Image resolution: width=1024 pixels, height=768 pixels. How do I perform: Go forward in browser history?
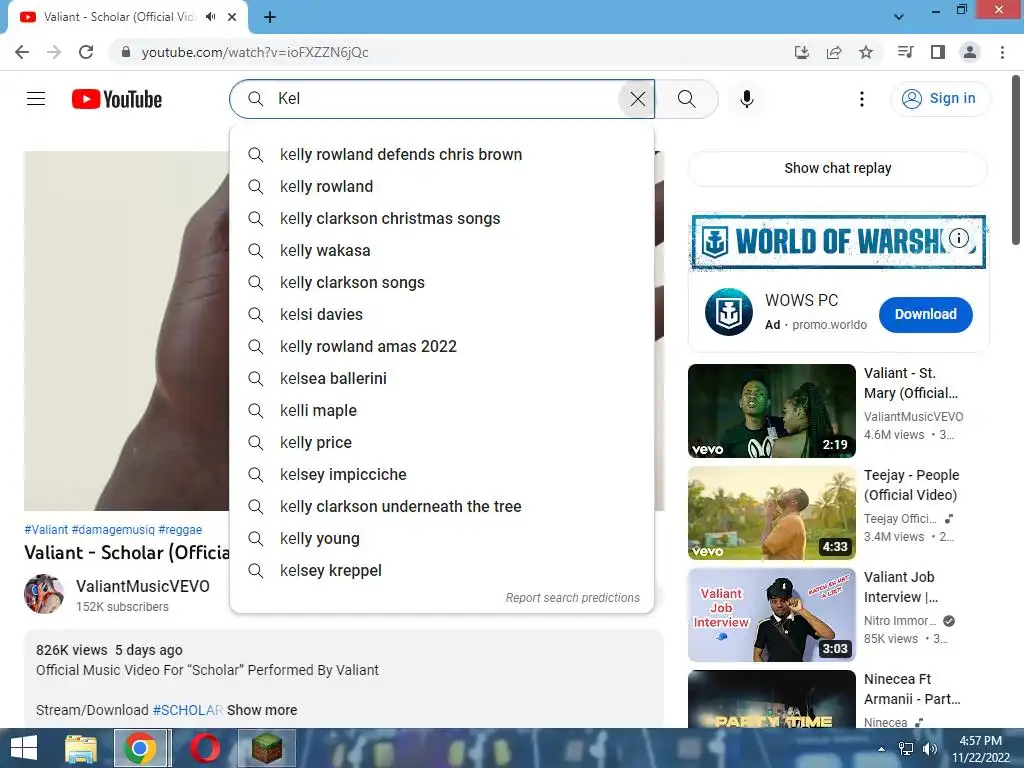pos(54,52)
